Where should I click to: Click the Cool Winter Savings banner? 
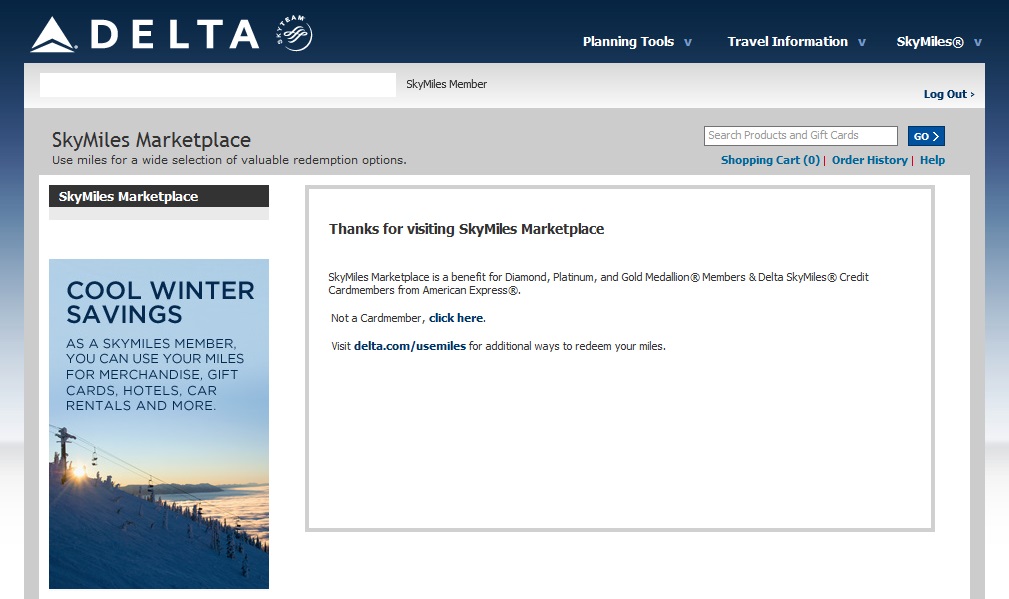[158, 423]
